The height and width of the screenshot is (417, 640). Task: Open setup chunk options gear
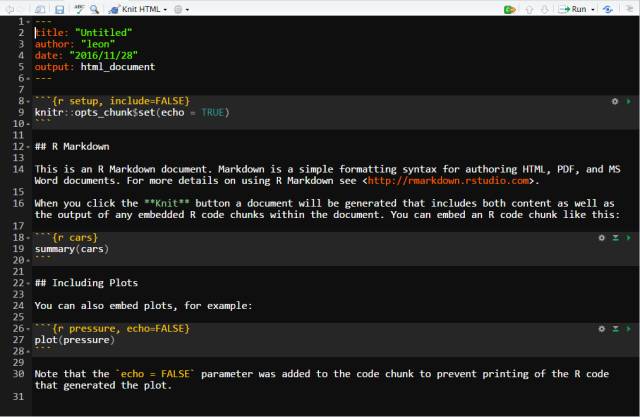click(x=615, y=101)
